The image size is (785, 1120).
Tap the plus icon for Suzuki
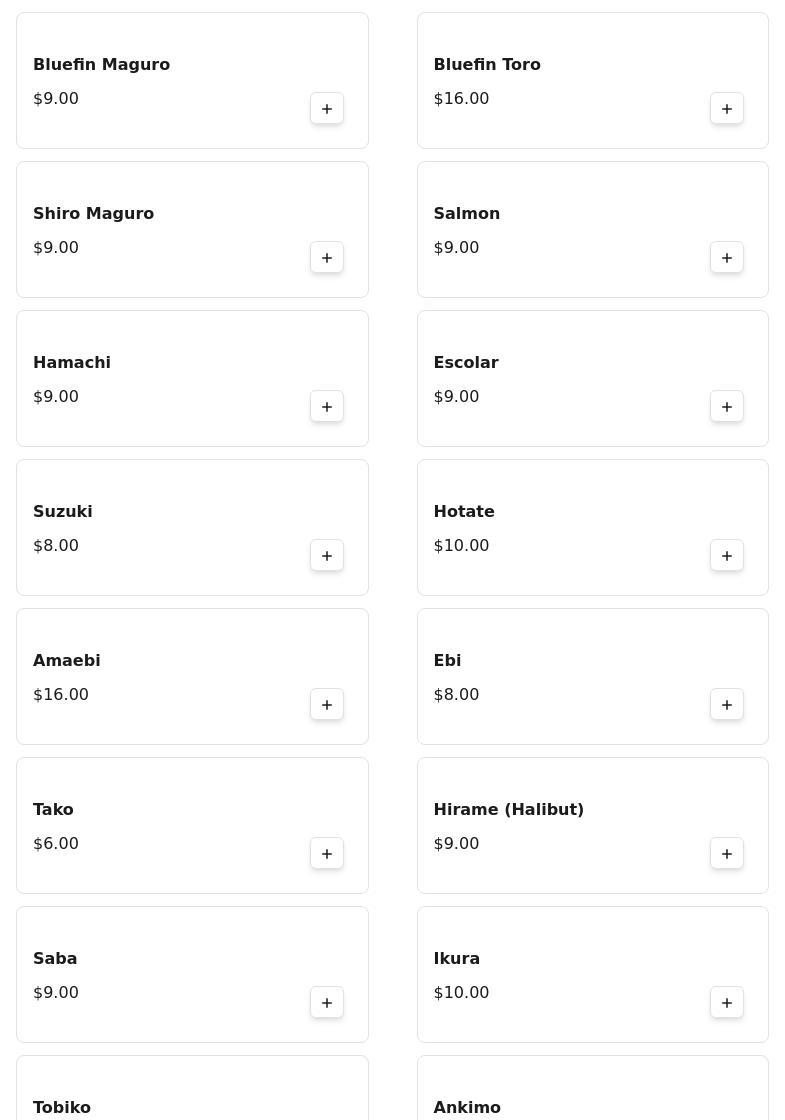click(x=327, y=556)
